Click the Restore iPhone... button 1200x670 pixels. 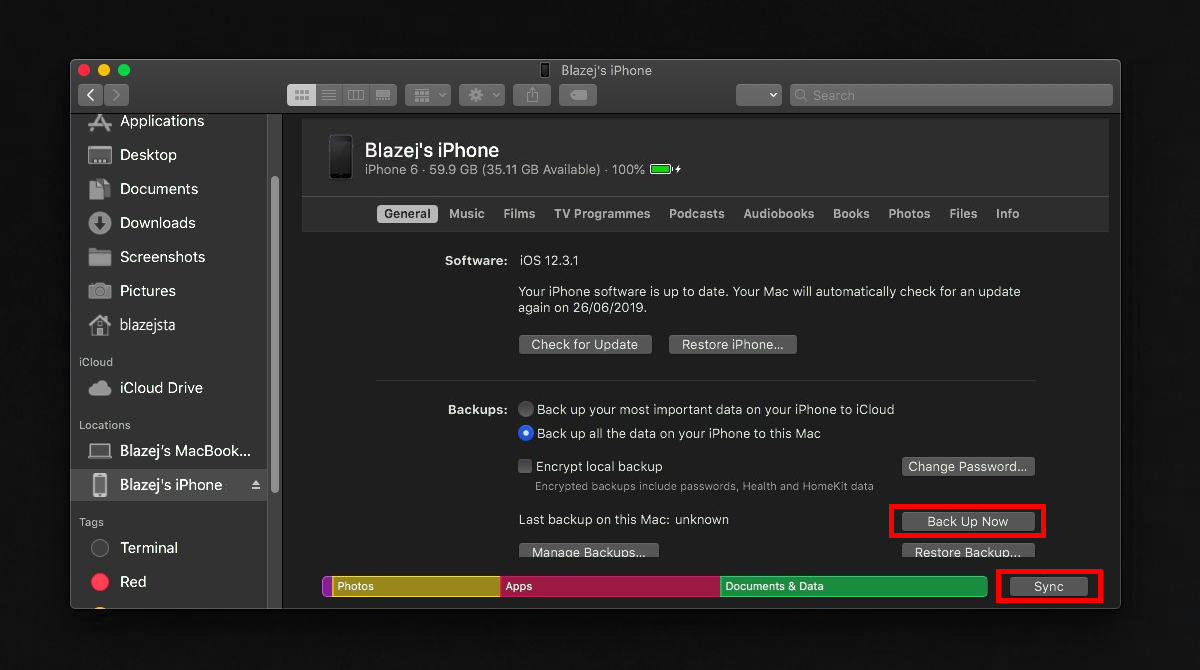coord(733,345)
